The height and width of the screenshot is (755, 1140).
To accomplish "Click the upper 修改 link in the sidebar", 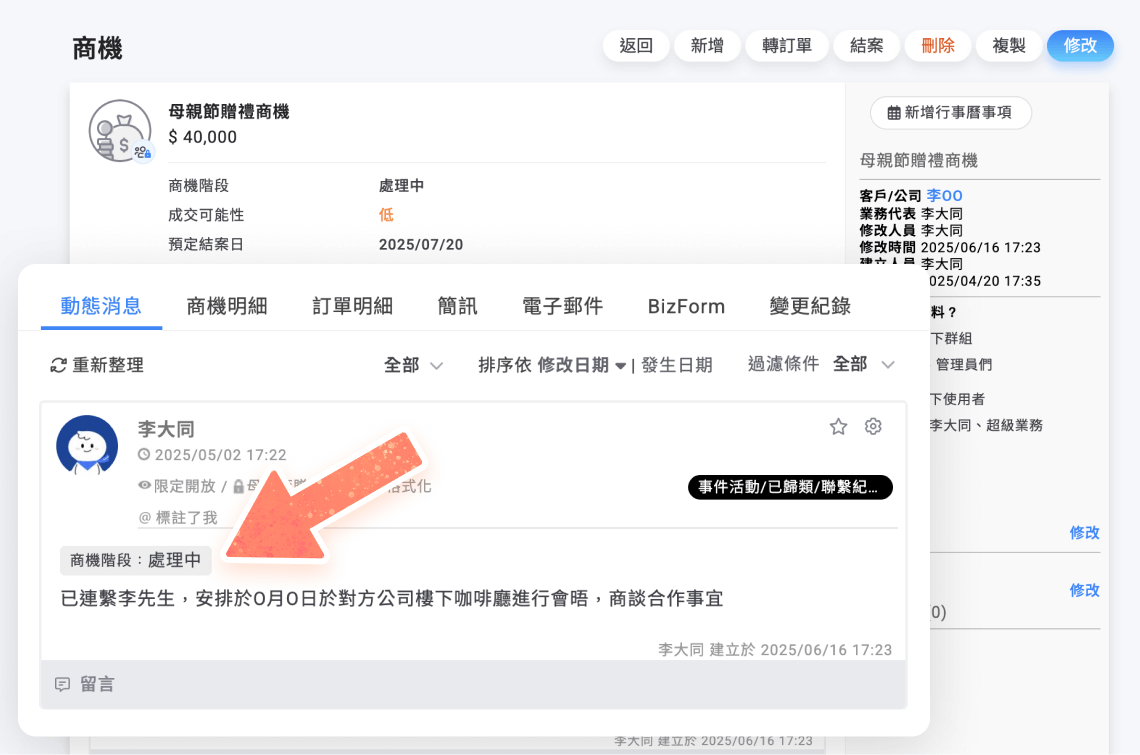I will [x=1084, y=532].
